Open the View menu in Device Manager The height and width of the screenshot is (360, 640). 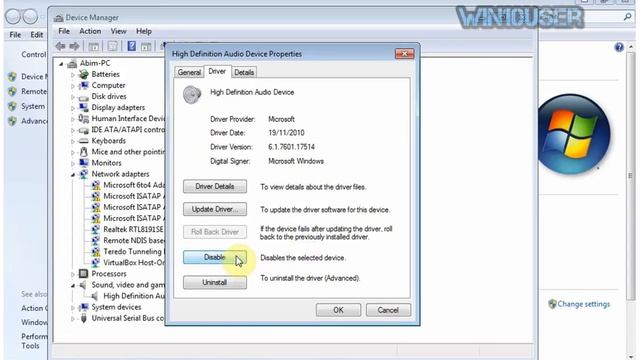118,31
